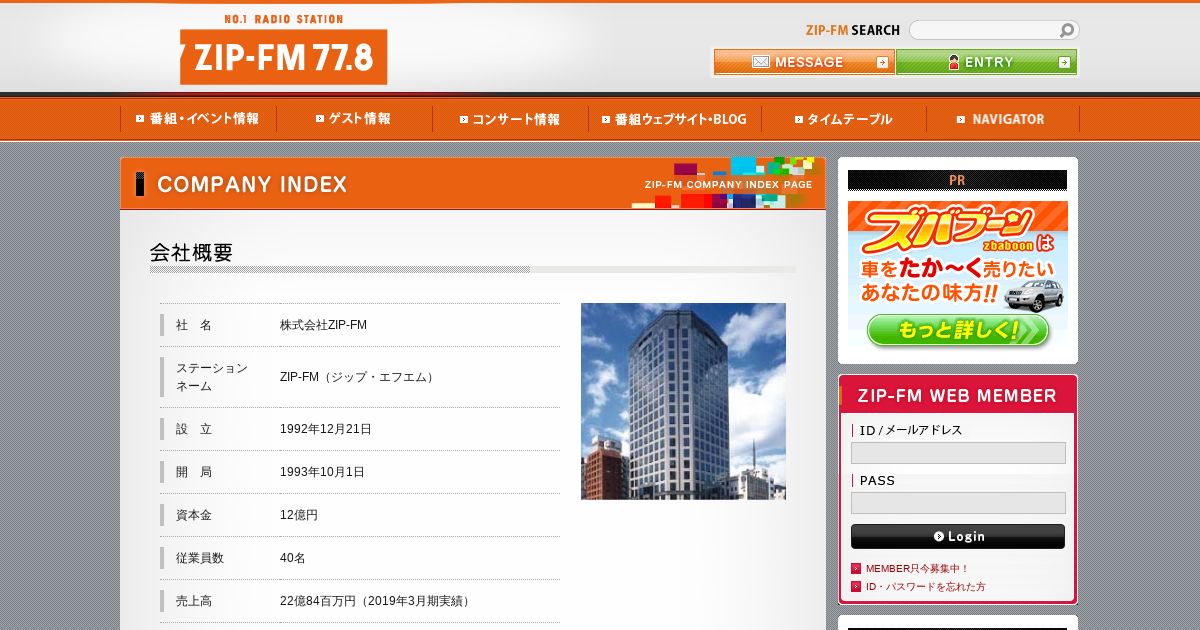The width and height of the screenshot is (1200, 630).
Task: Click the 資本金 row label
Action: (194, 515)
